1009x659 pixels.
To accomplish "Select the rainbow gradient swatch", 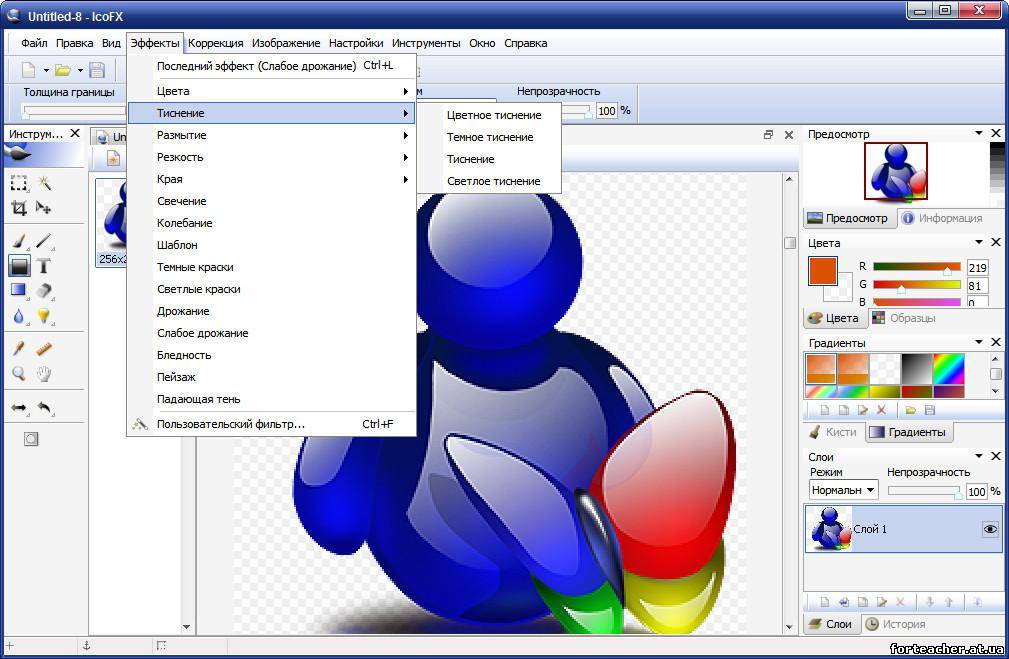I will coord(949,369).
